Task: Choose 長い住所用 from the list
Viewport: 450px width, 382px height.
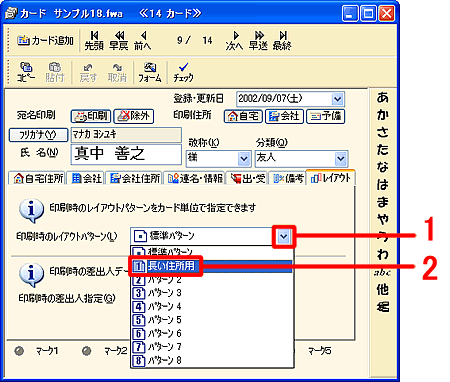Action: 212,266
